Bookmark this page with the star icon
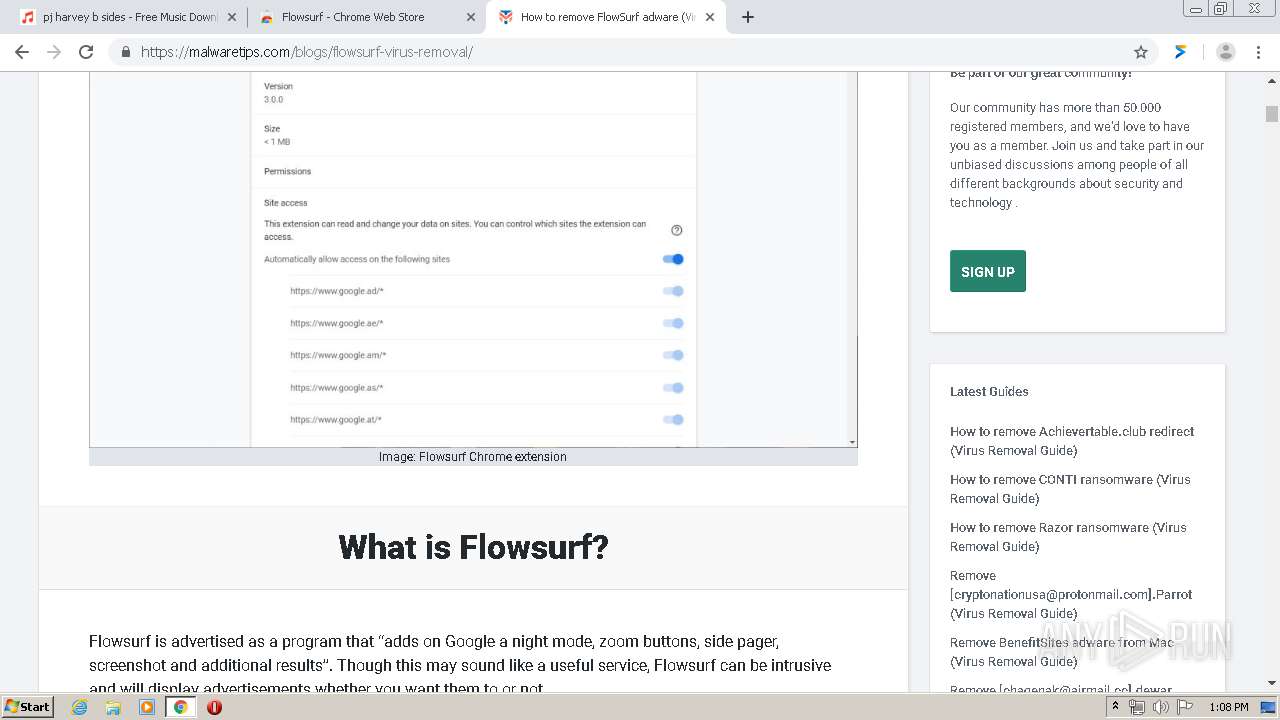1280x720 pixels. [1141, 52]
